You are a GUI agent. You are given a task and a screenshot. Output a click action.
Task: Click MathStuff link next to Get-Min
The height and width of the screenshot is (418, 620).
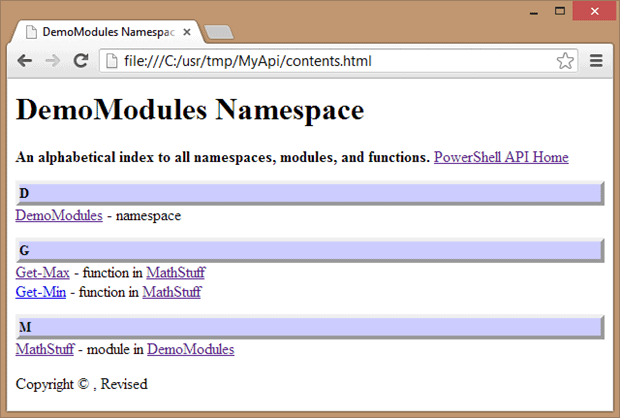tap(172, 292)
